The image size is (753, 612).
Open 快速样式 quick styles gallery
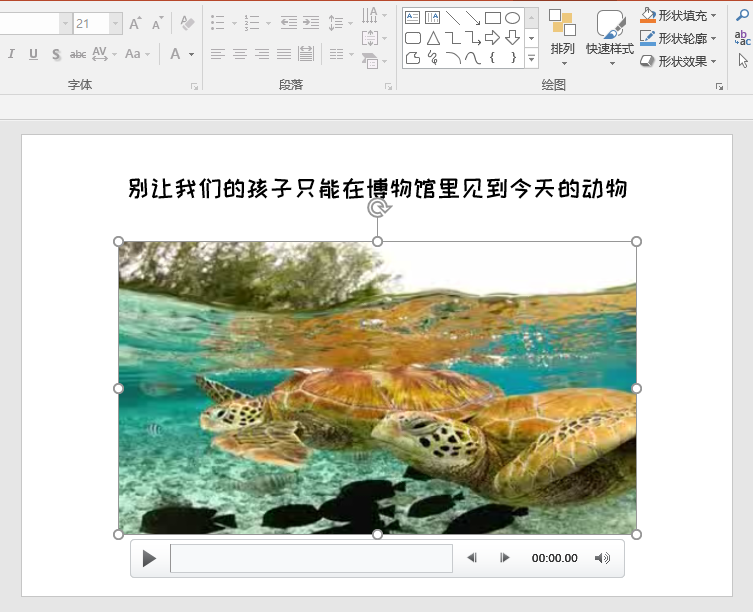[x=610, y=37]
